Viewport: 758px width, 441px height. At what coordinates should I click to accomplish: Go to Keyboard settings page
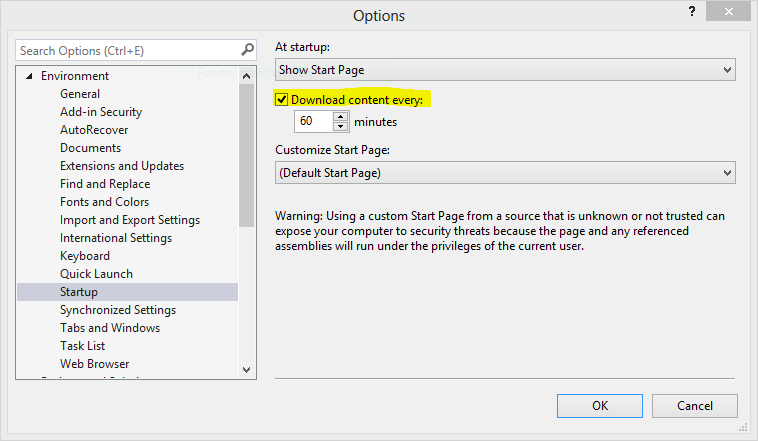(85, 256)
